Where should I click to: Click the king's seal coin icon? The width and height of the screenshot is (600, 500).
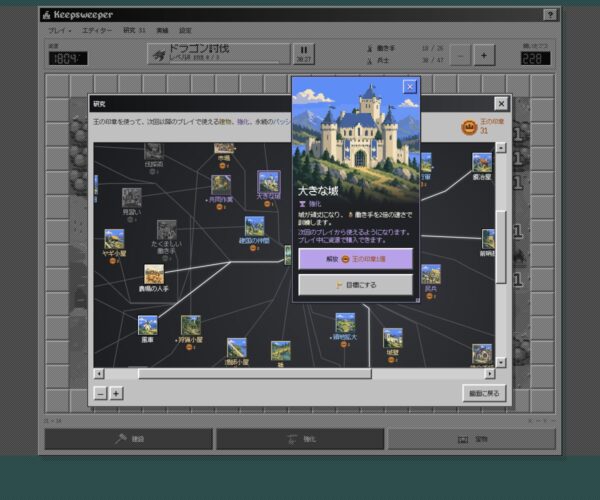pos(469,127)
